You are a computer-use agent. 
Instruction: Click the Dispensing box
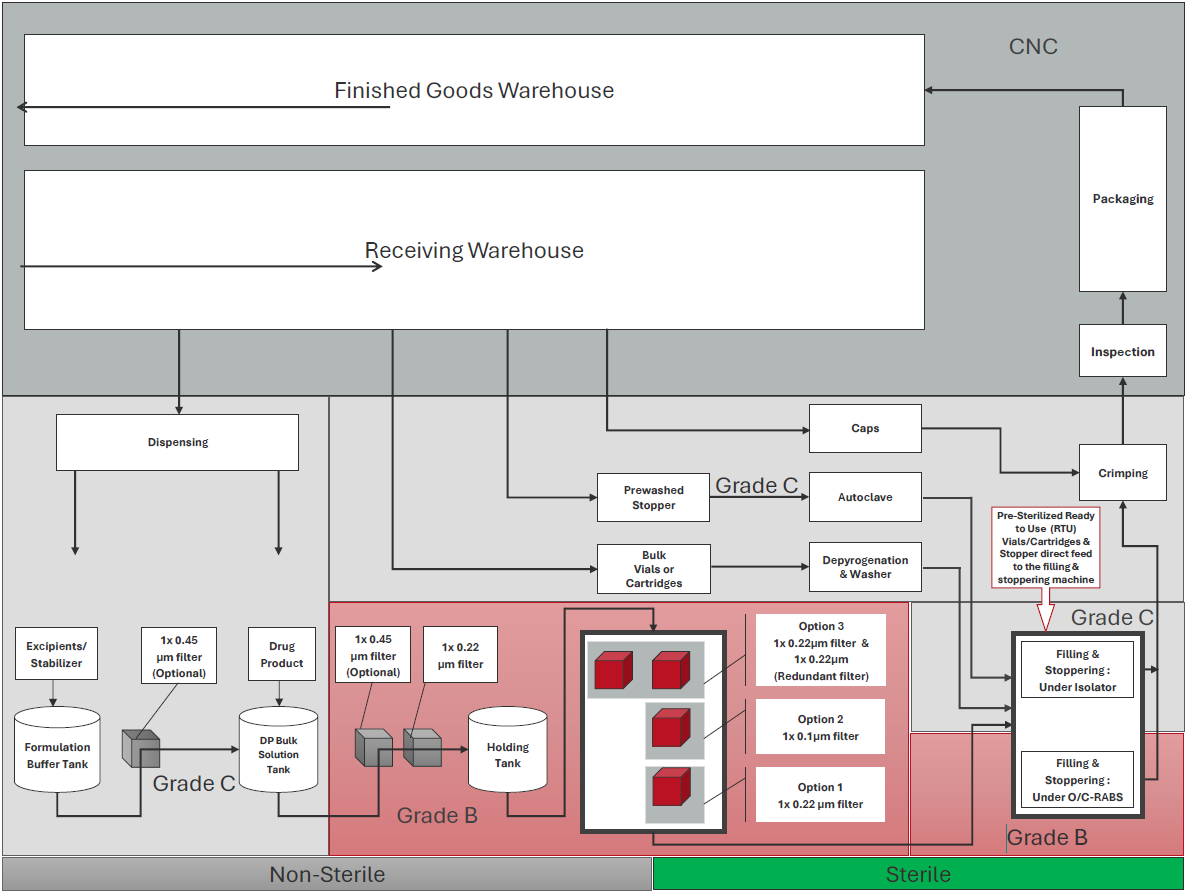[177, 442]
